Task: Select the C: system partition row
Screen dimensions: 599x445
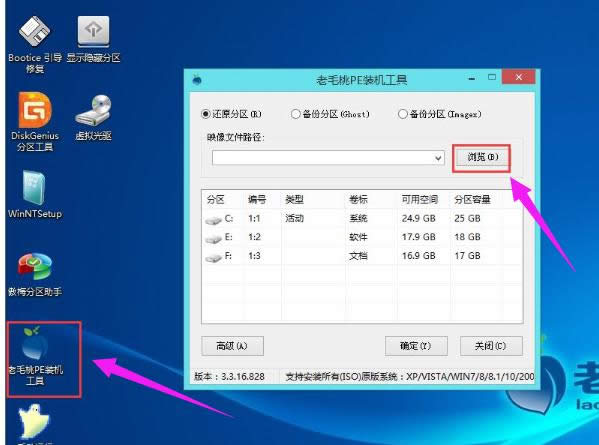Action: [362, 218]
